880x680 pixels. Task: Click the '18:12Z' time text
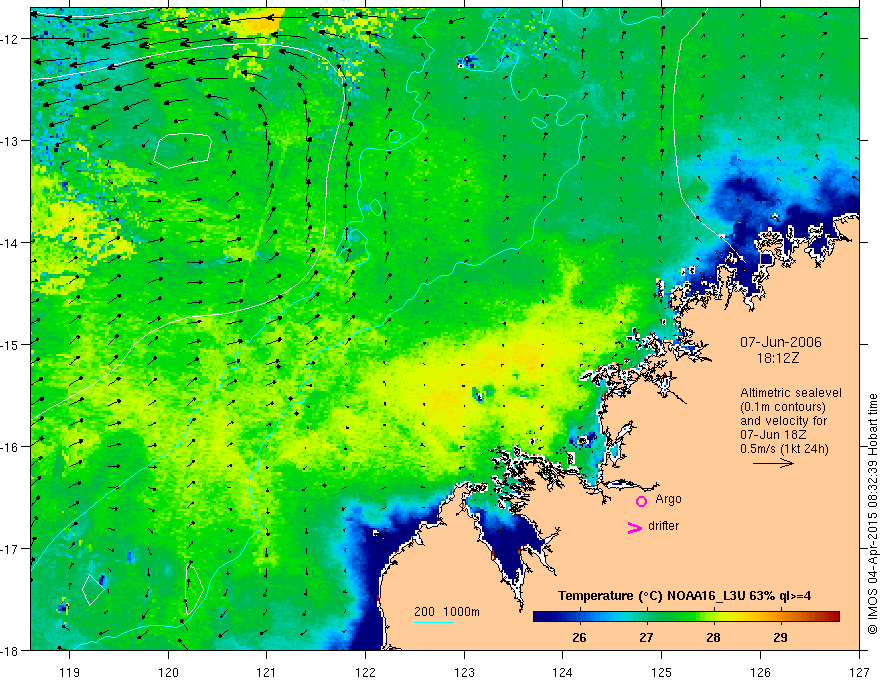coord(777,358)
